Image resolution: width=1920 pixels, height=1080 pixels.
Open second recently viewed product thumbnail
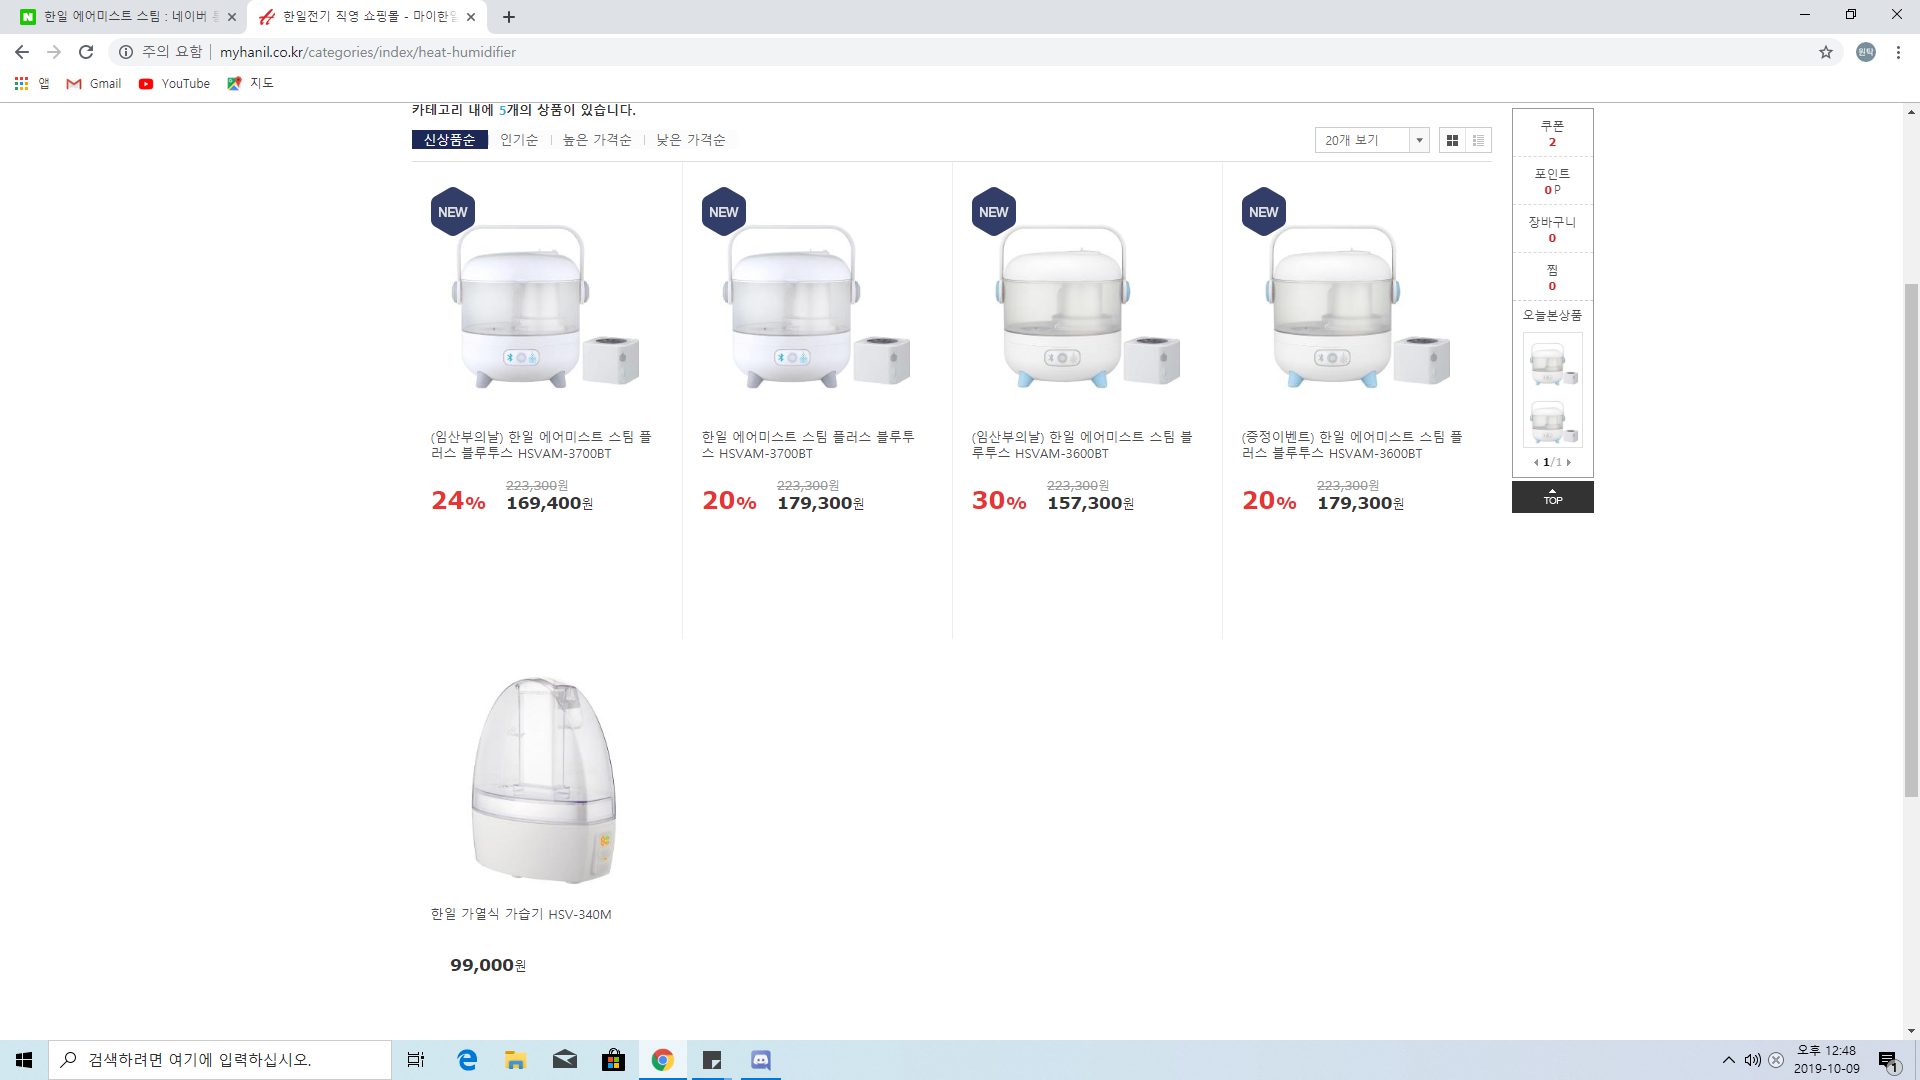(1552, 420)
